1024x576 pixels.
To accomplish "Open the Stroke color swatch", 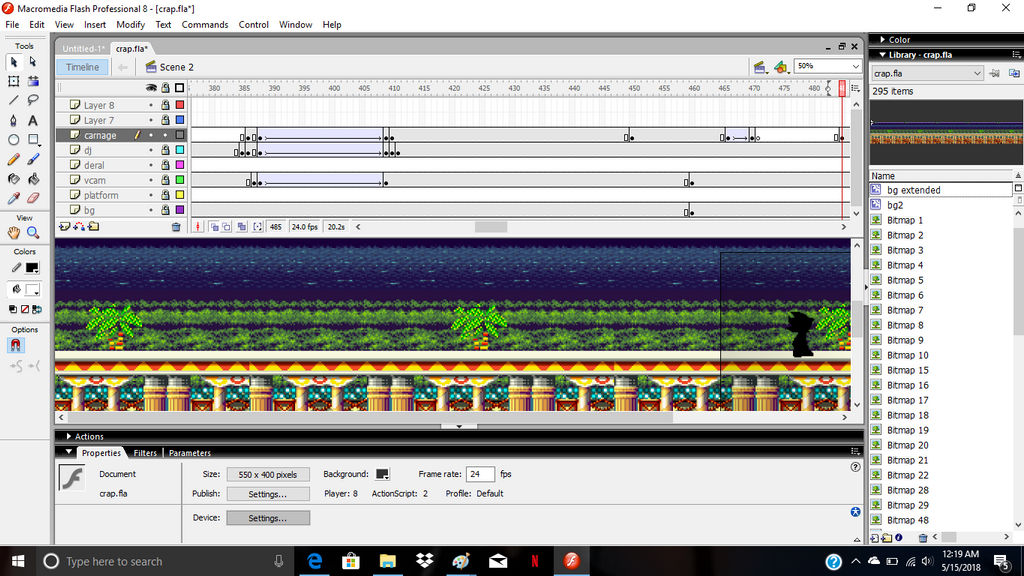I will (x=31, y=268).
